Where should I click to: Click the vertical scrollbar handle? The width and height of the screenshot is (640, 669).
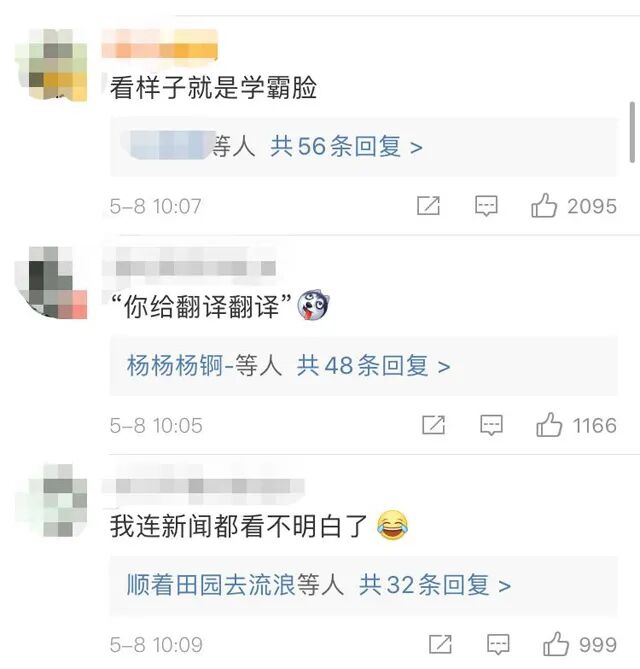(632, 132)
